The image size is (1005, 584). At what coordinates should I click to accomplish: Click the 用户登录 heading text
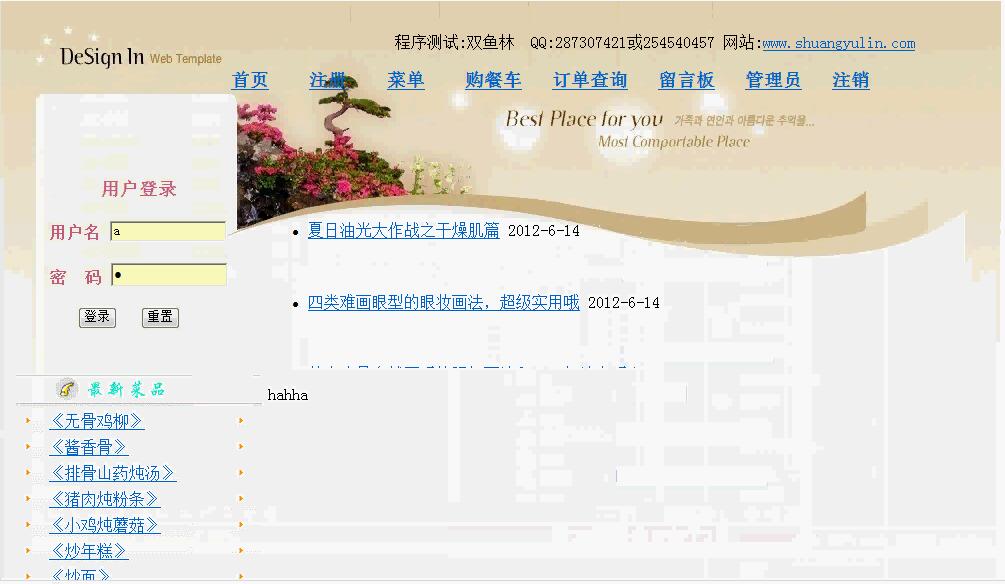click(x=139, y=188)
